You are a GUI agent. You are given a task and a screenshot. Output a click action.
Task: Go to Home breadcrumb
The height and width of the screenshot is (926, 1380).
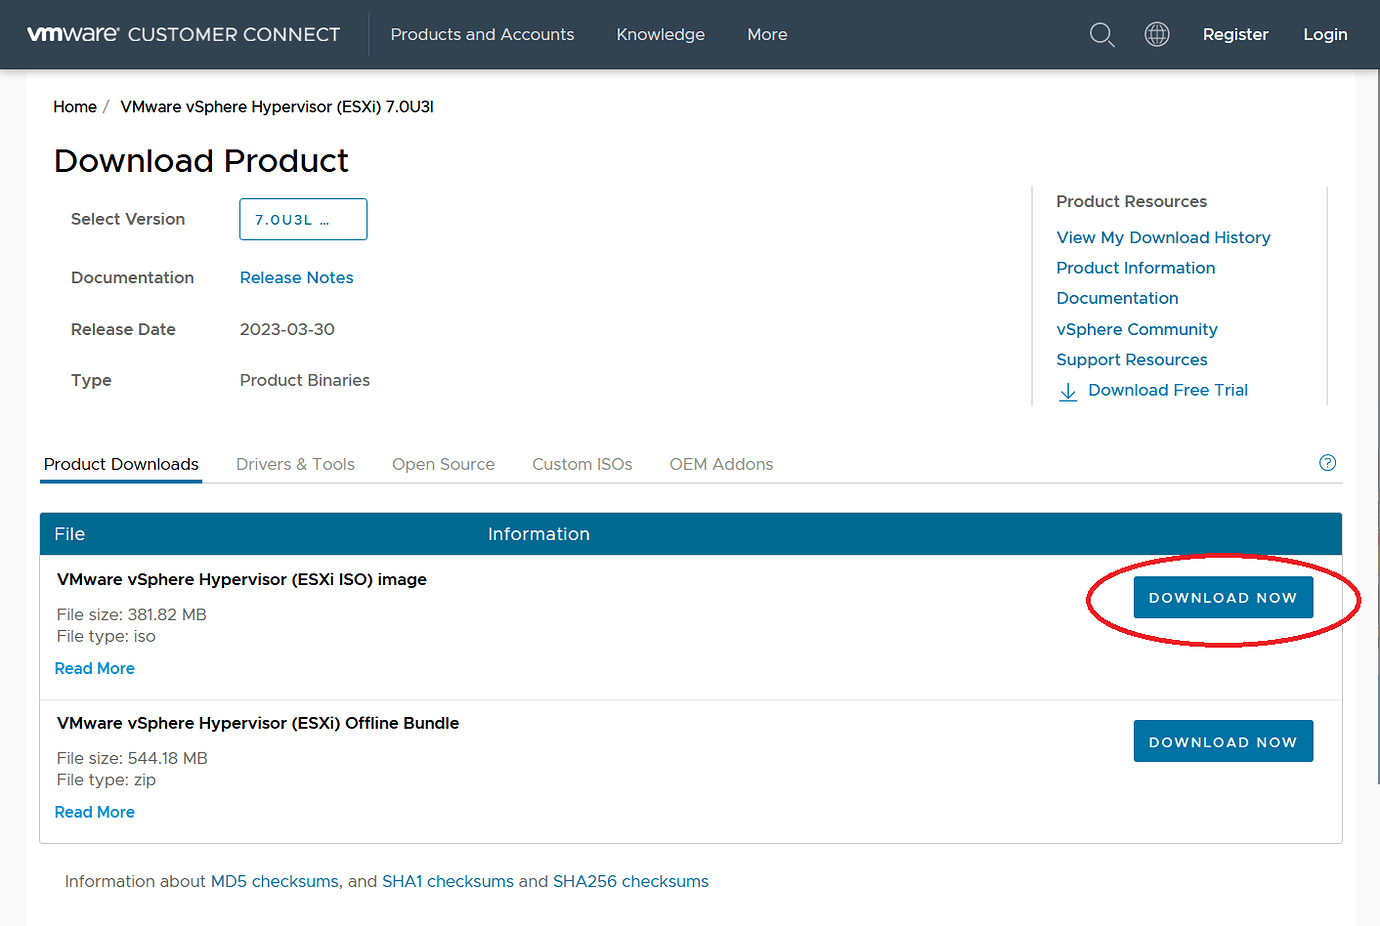point(75,107)
